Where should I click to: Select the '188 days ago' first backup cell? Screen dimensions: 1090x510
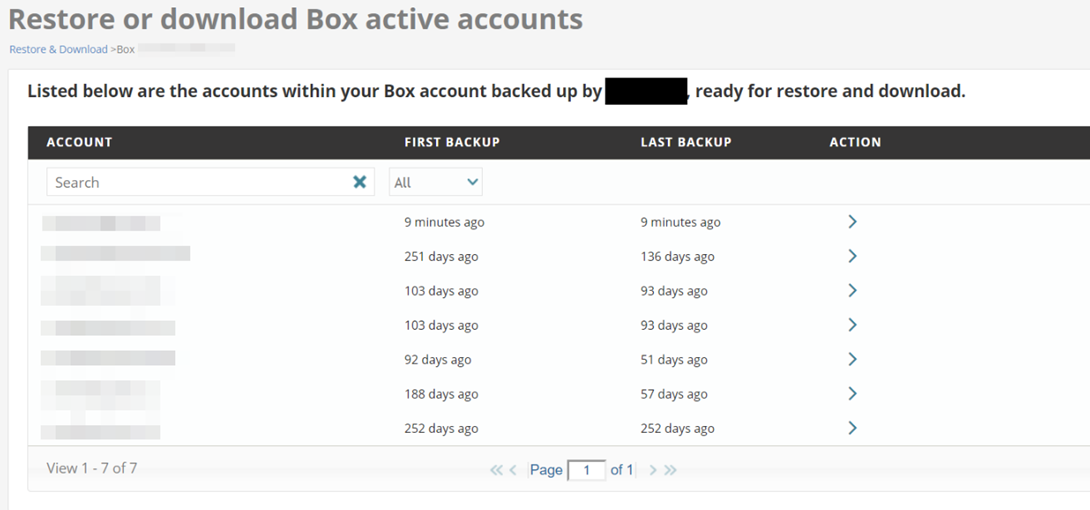coord(441,394)
